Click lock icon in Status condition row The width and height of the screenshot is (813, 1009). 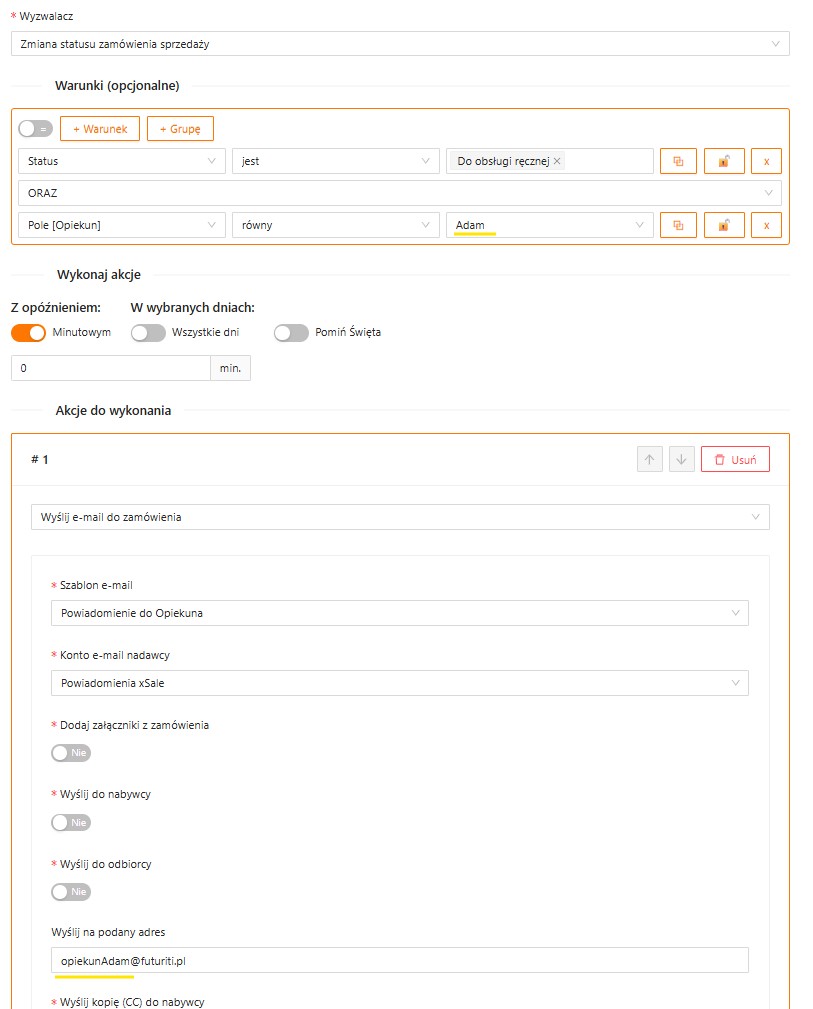pos(723,161)
